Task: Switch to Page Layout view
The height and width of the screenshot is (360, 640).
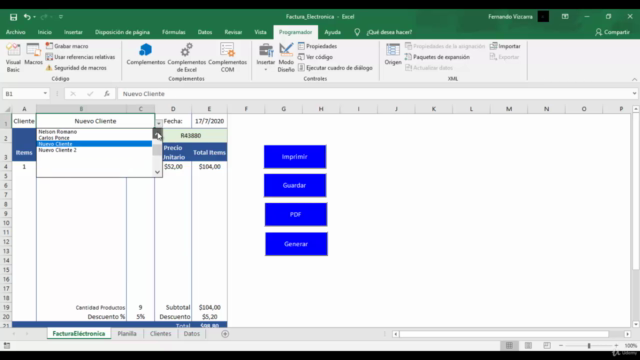Action: [x=528, y=346]
